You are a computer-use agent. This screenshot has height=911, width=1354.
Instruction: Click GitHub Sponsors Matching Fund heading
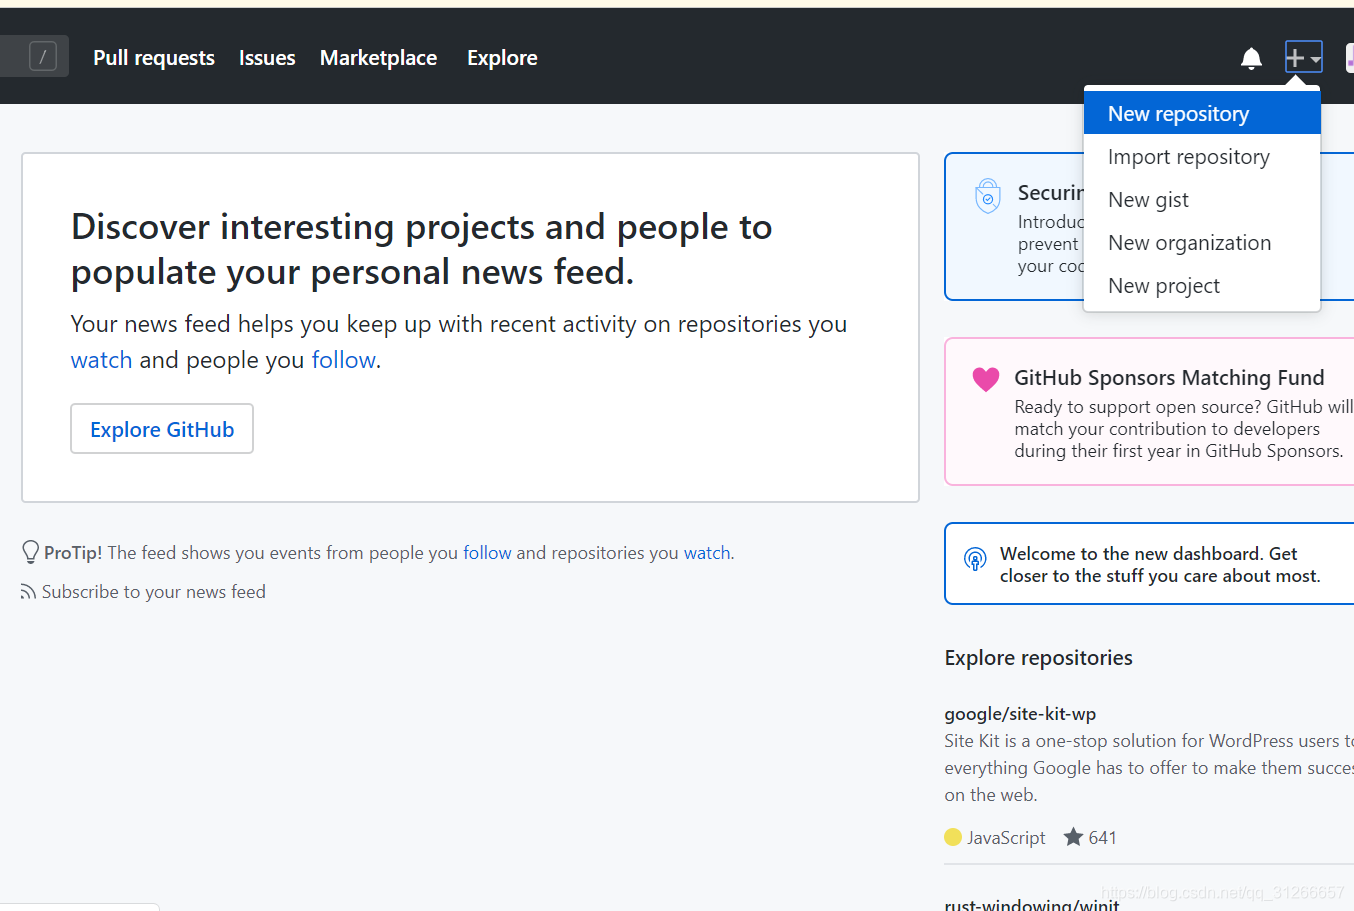point(1169,378)
